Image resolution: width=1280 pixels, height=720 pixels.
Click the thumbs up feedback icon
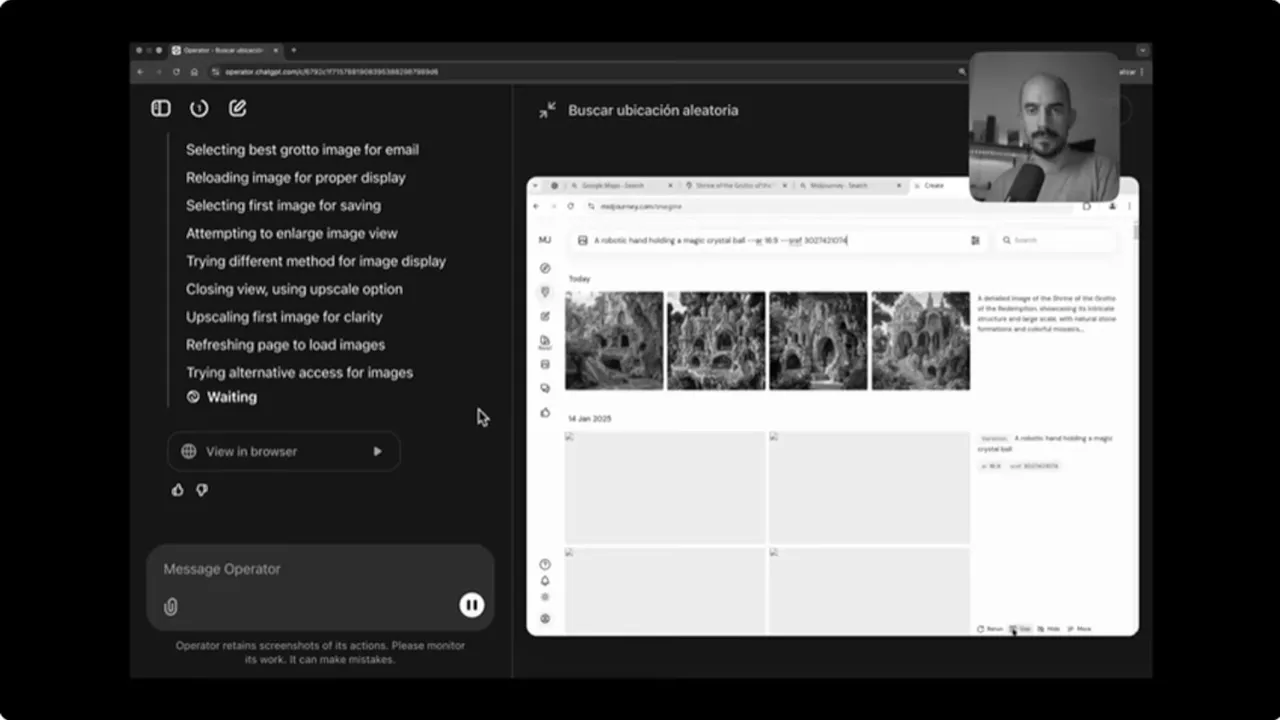[178, 490]
